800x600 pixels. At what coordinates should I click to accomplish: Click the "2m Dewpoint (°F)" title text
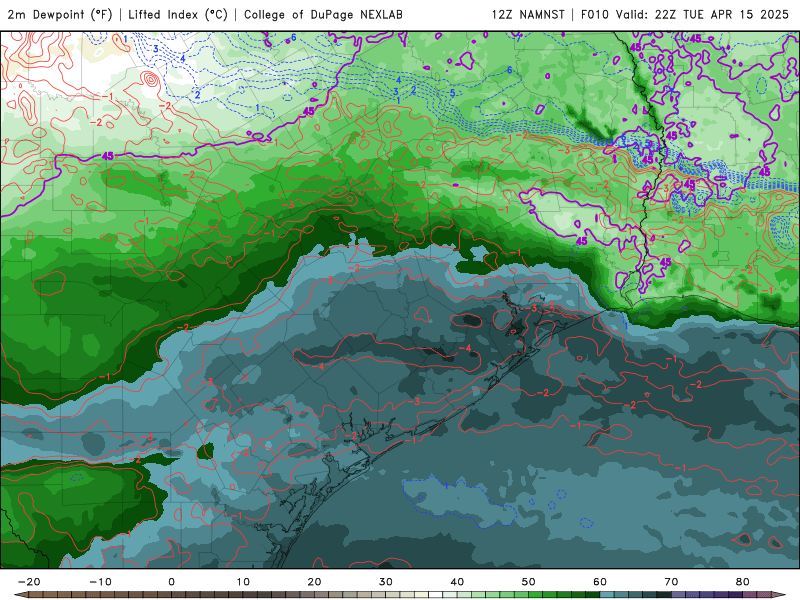coord(60,15)
